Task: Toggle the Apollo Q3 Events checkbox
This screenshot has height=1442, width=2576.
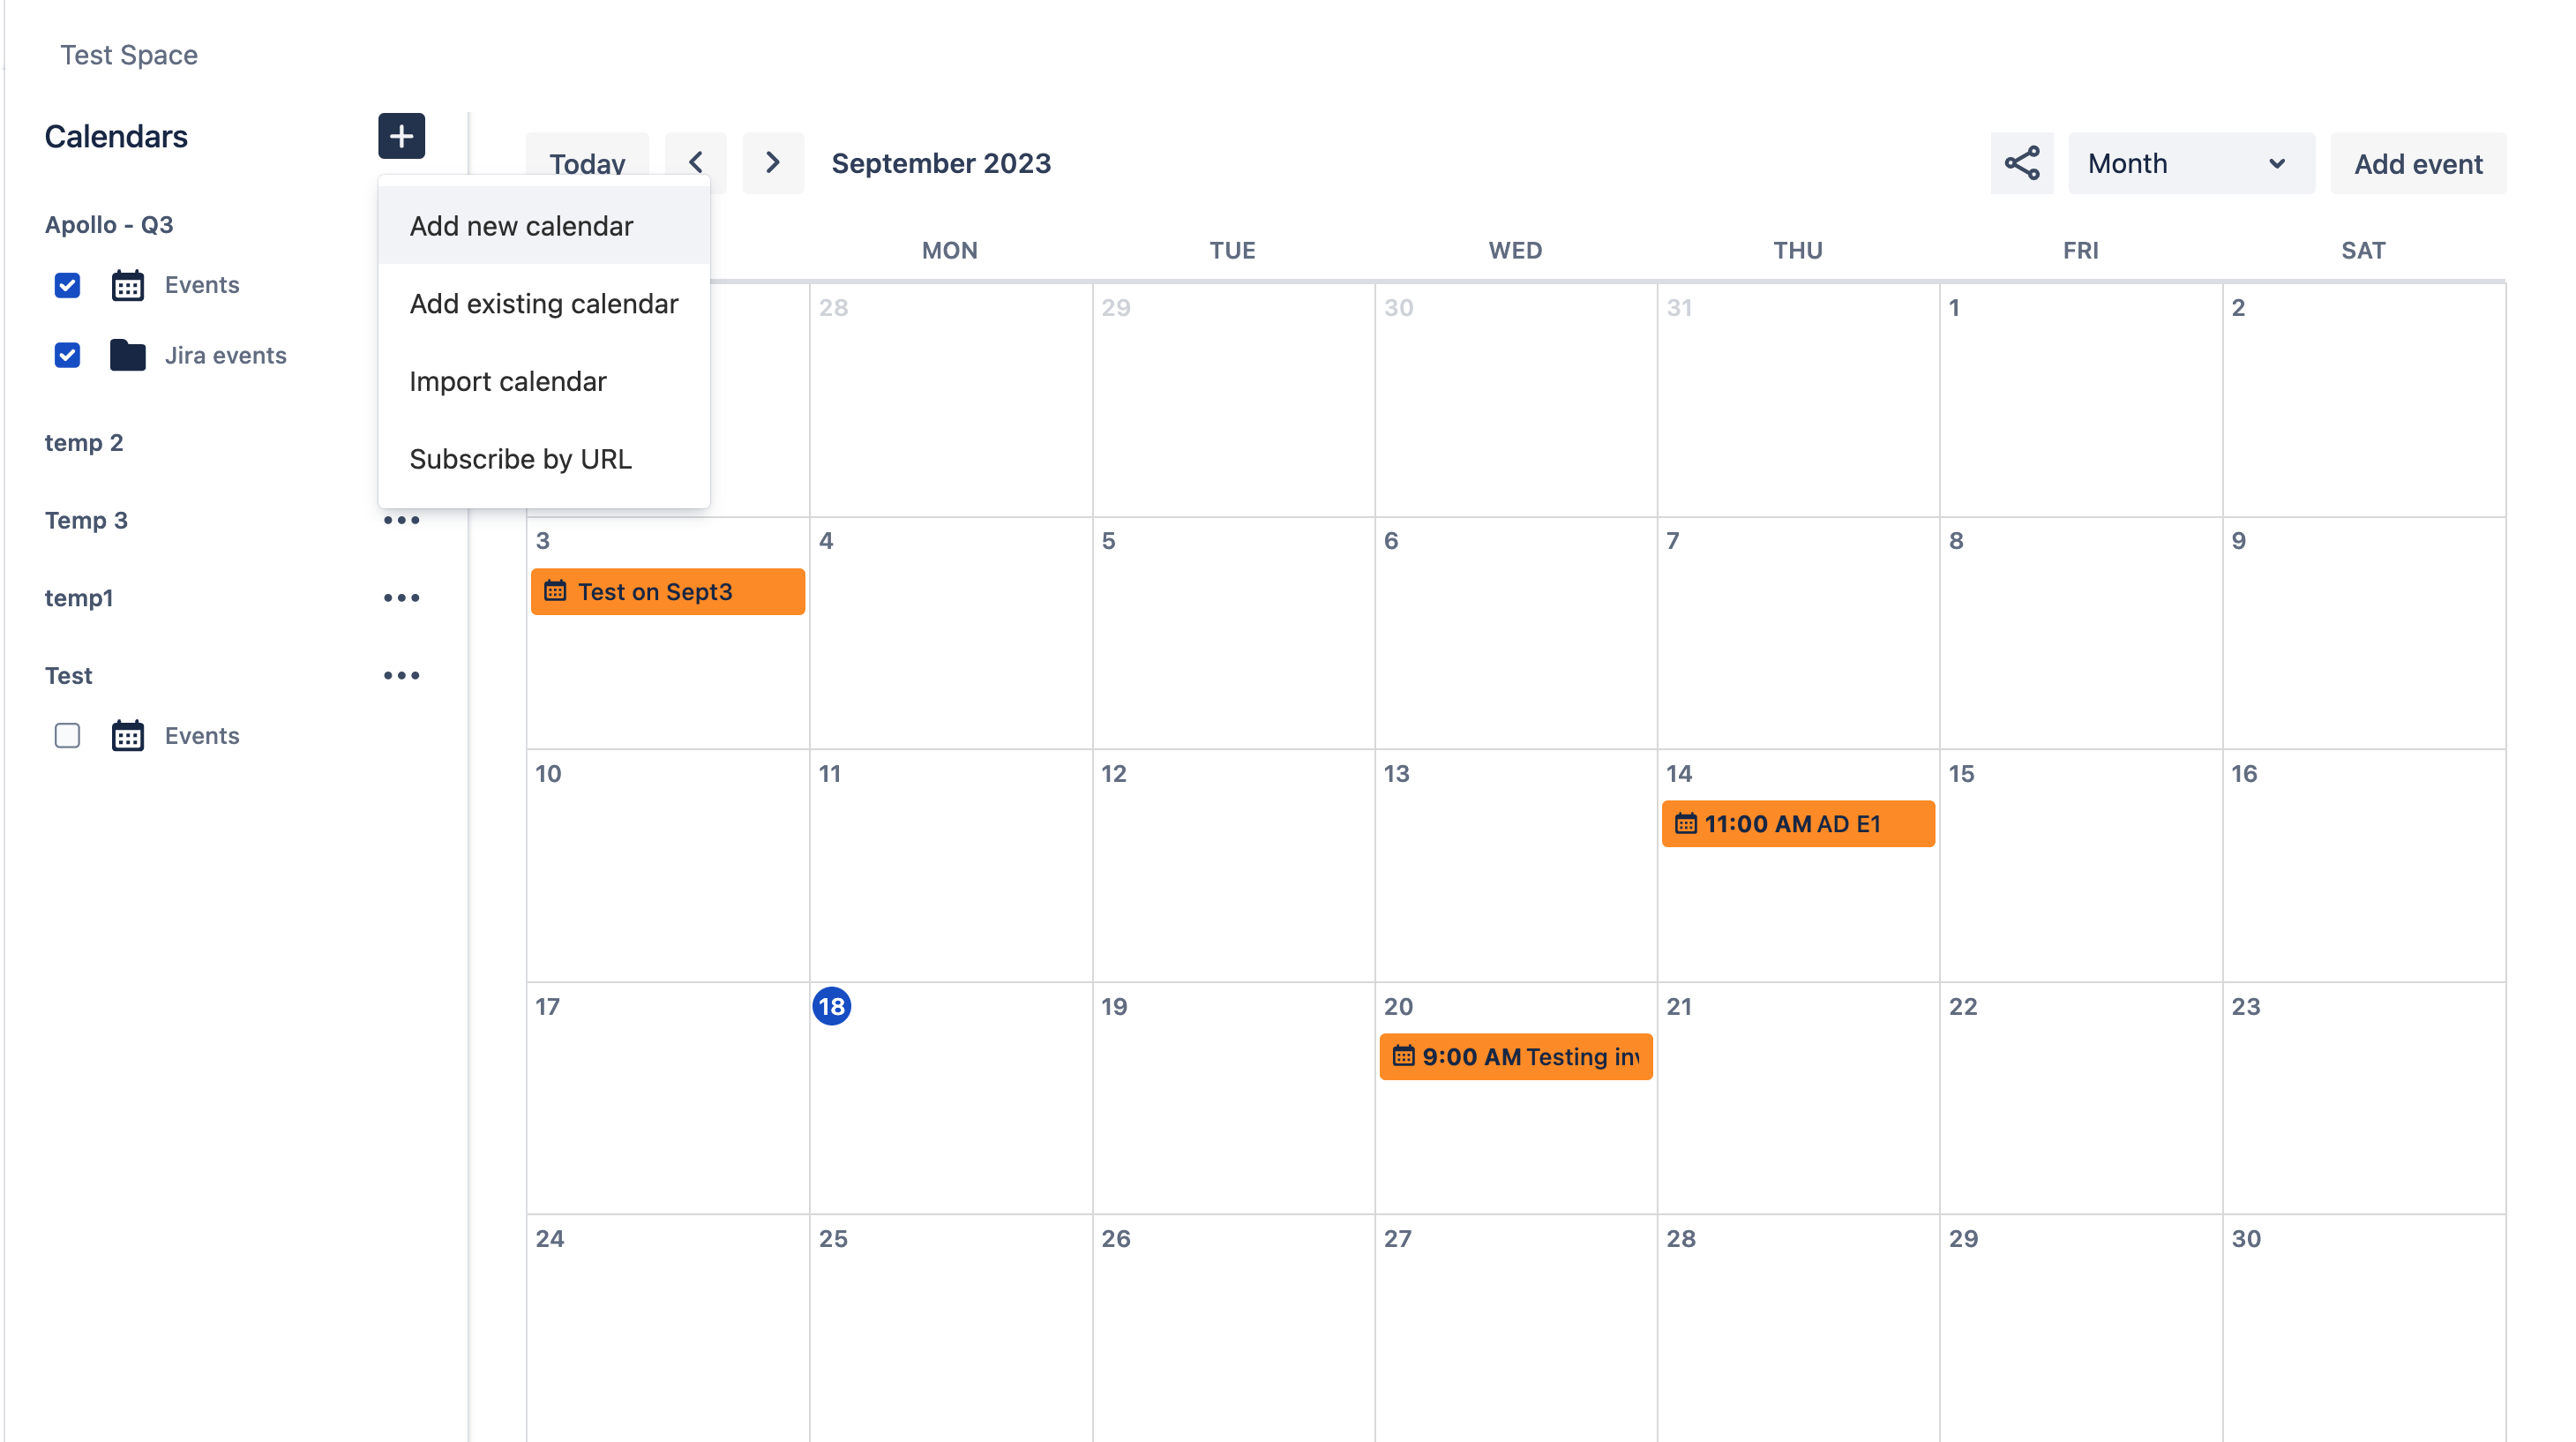Action: [x=67, y=283]
